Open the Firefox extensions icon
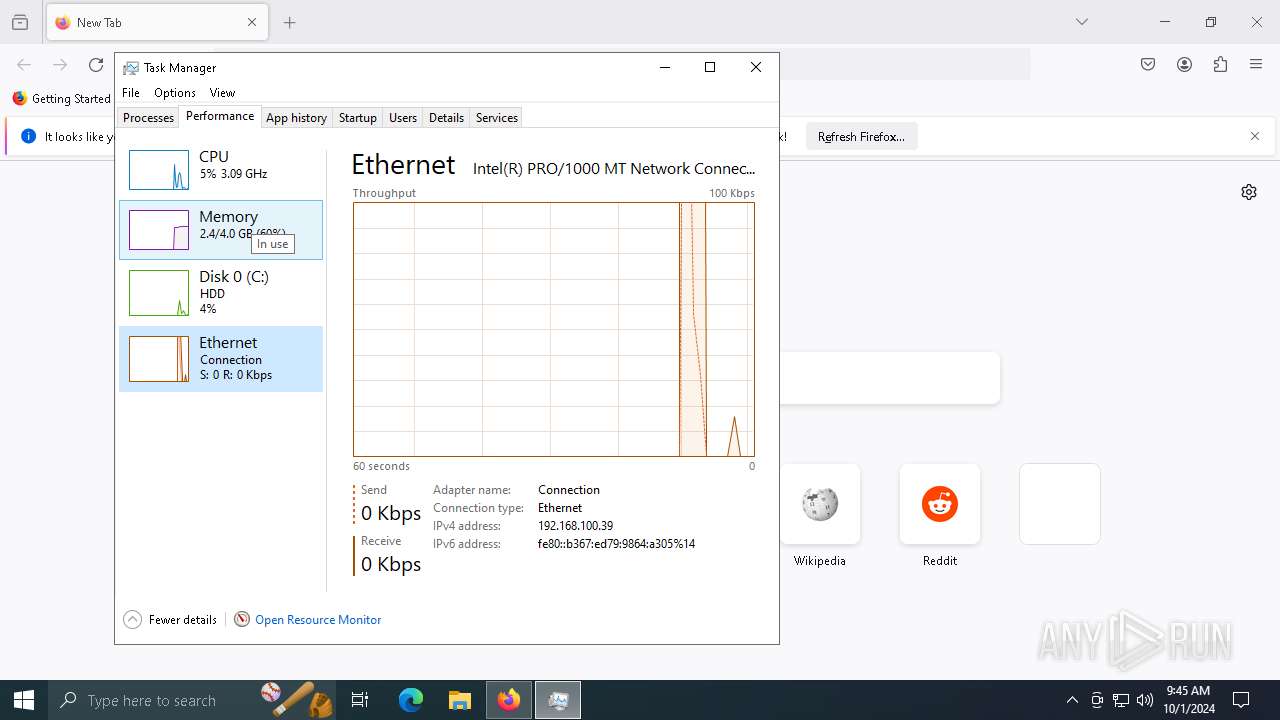This screenshot has height=720, width=1280. (x=1220, y=65)
